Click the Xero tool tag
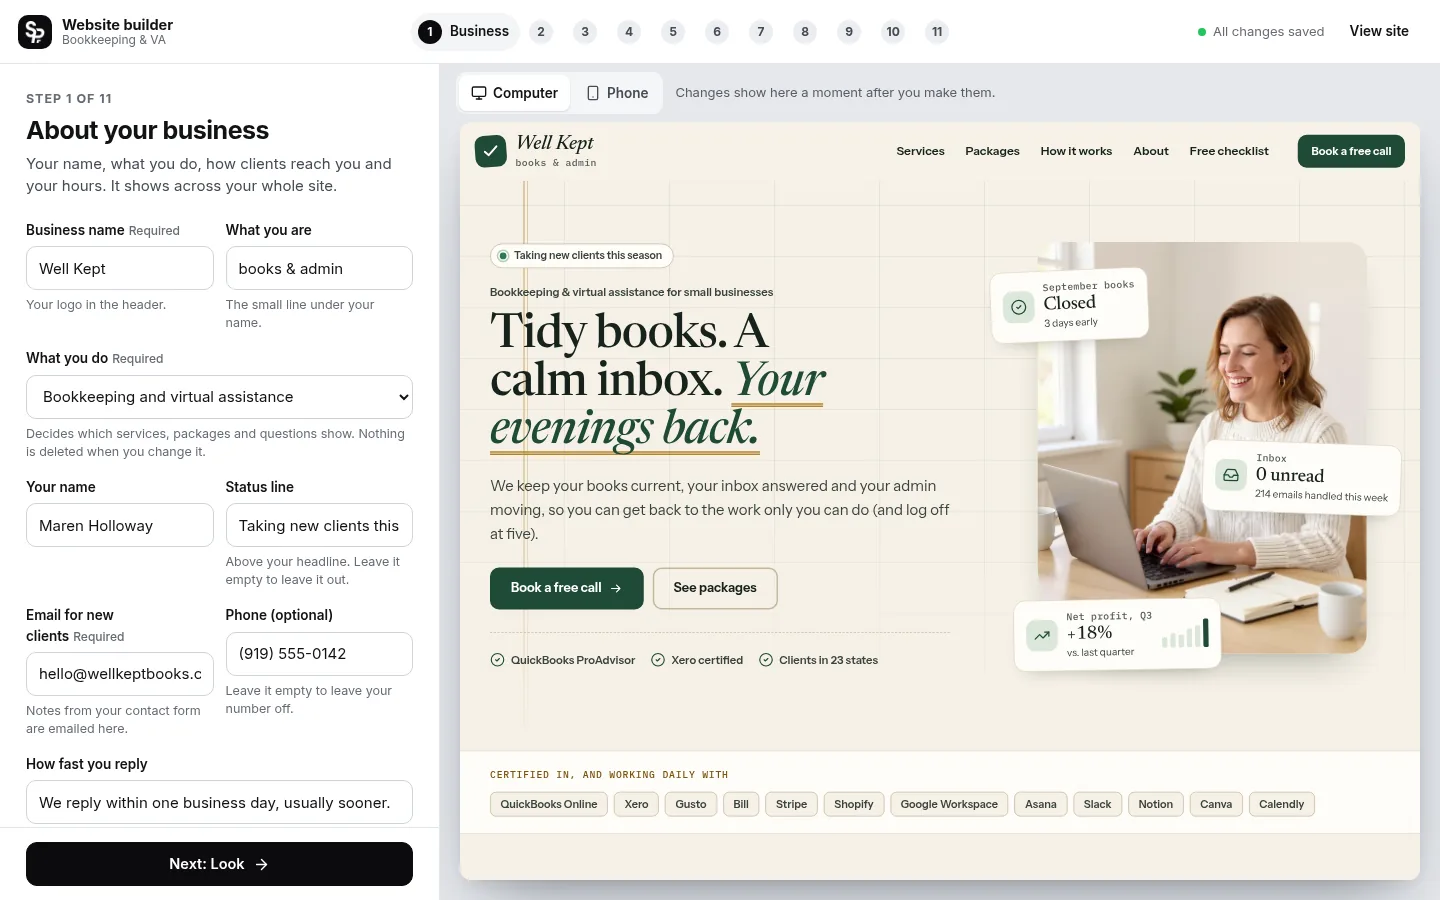1440x900 pixels. pyautogui.click(x=637, y=804)
